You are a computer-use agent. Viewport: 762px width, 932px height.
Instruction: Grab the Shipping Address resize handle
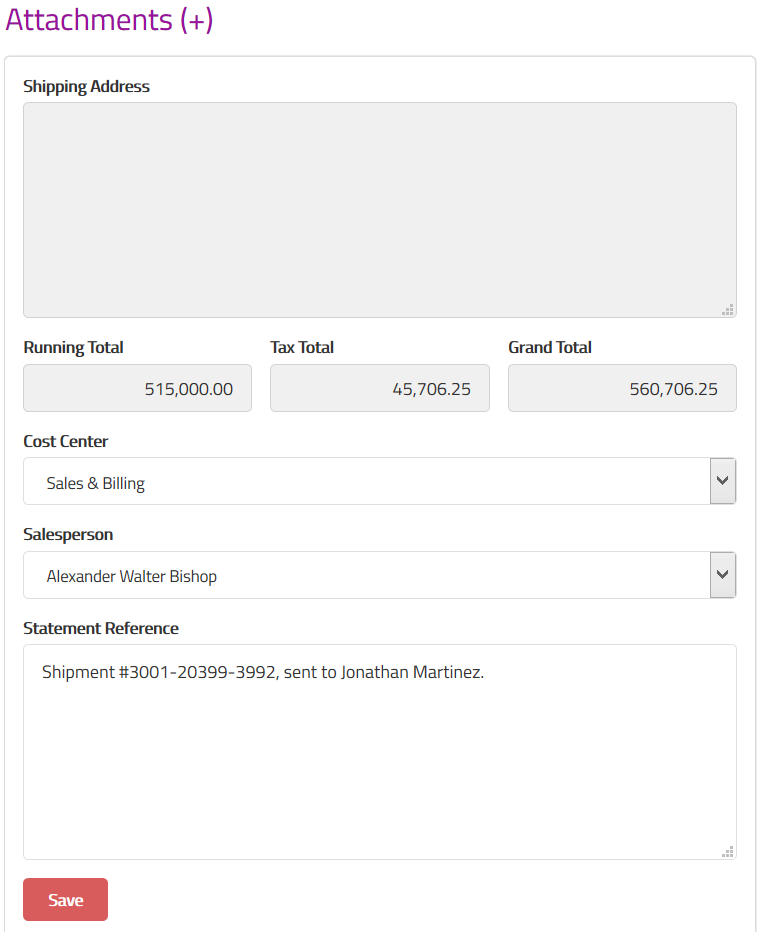728,309
